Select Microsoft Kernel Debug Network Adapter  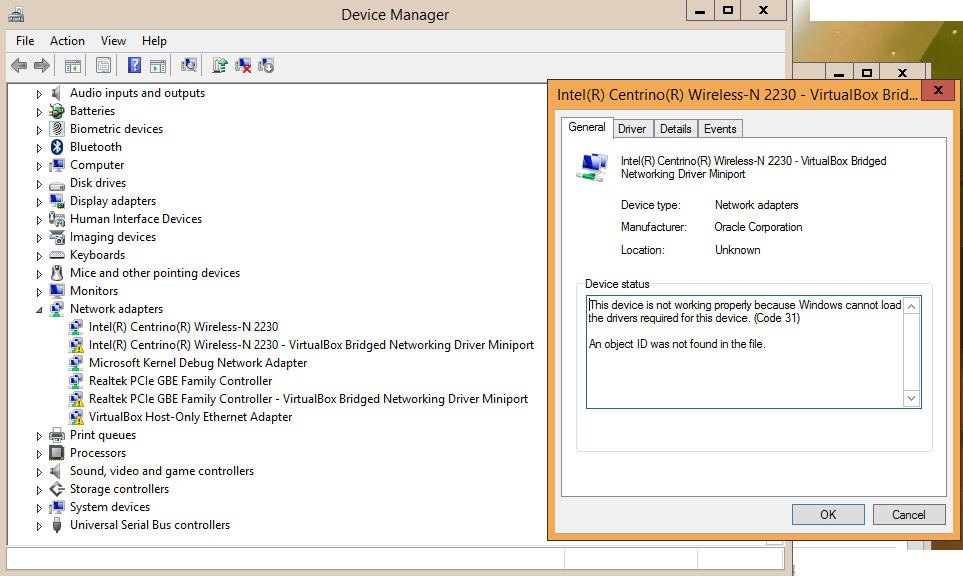coord(198,363)
